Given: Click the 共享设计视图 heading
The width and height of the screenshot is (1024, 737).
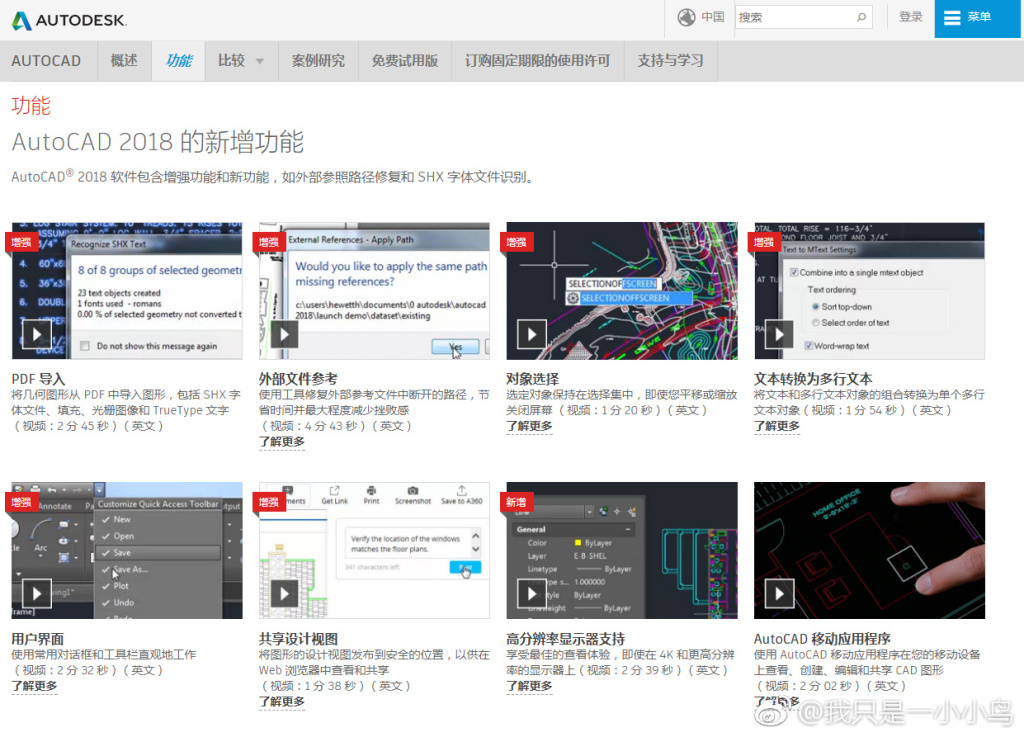Looking at the screenshot, I should click(298, 638).
